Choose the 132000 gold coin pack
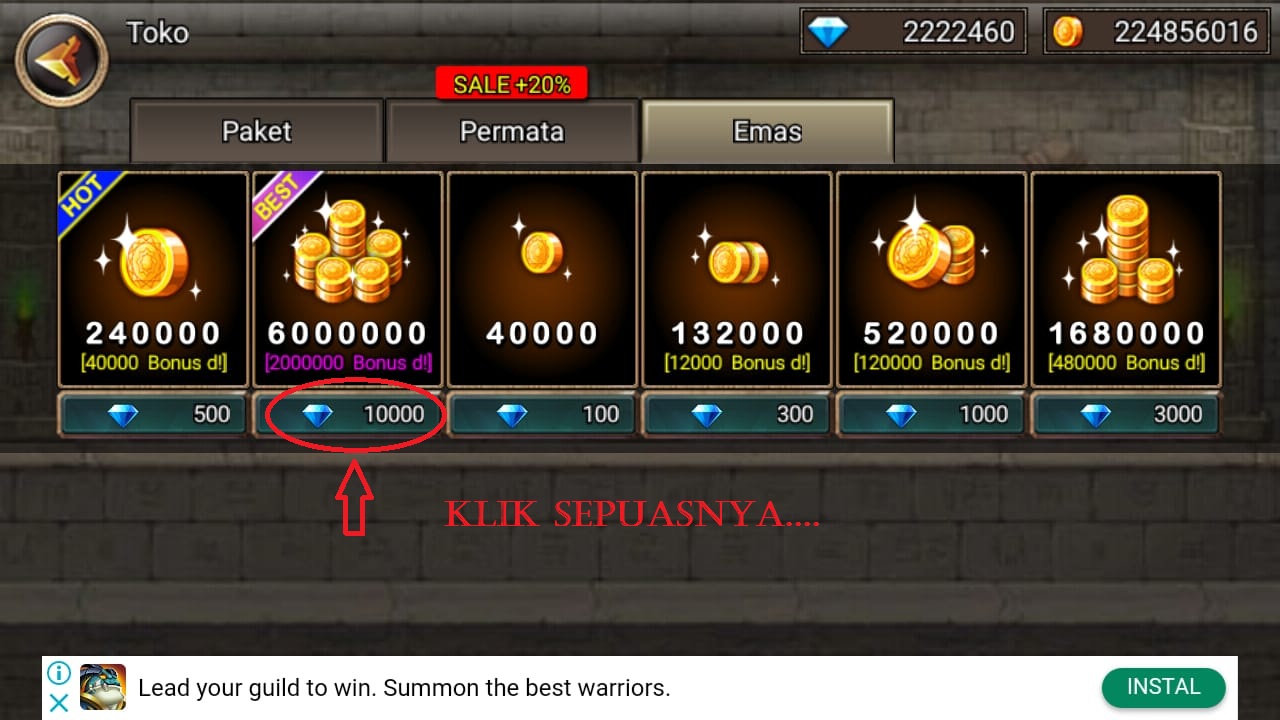The image size is (1280, 720). [737, 279]
